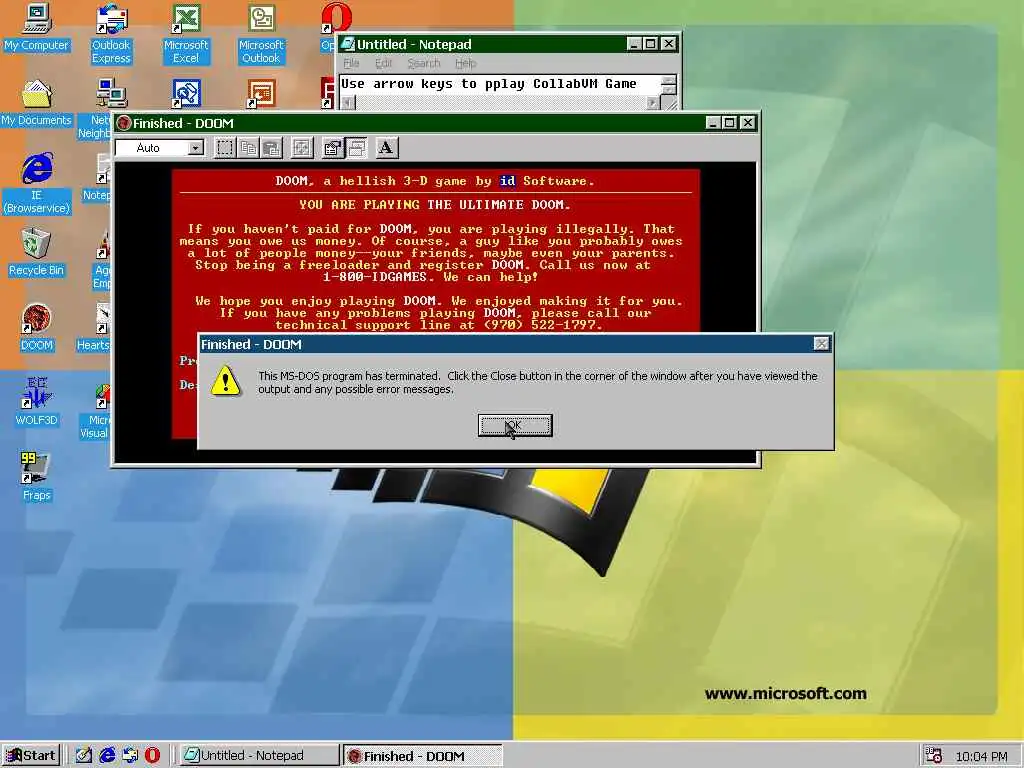Viewport: 1024px width, 768px height.
Task: Click the '1-800-IDGAMES' text in the DOOM window
Action: [x=375, y=277]
